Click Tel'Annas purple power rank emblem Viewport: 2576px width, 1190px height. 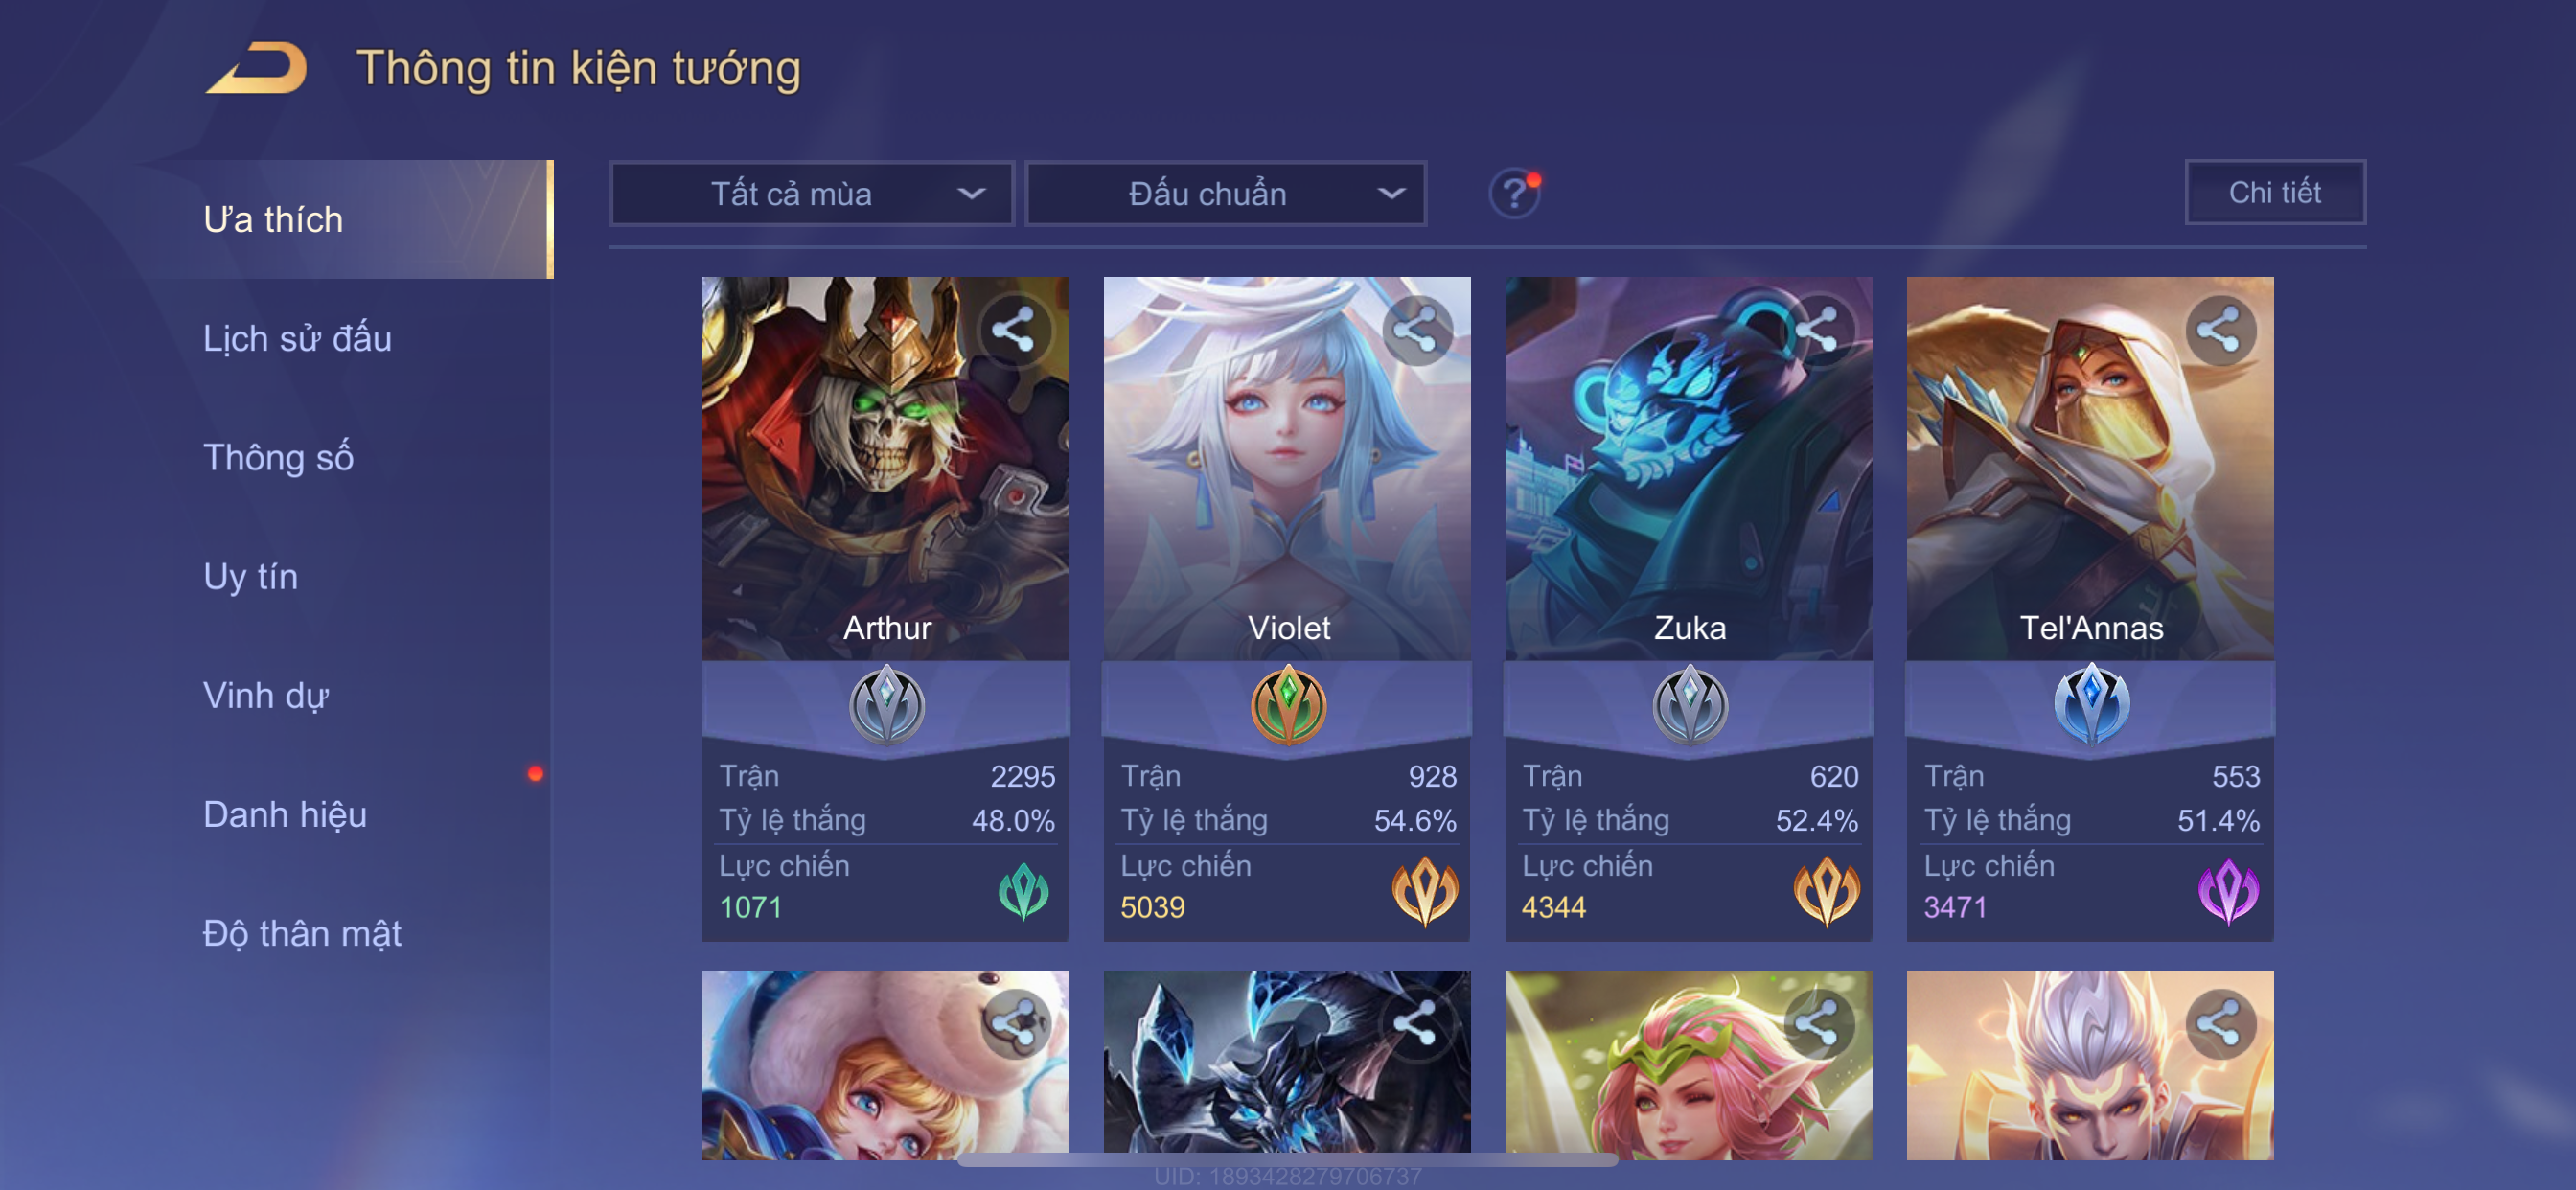(2228, 892)
